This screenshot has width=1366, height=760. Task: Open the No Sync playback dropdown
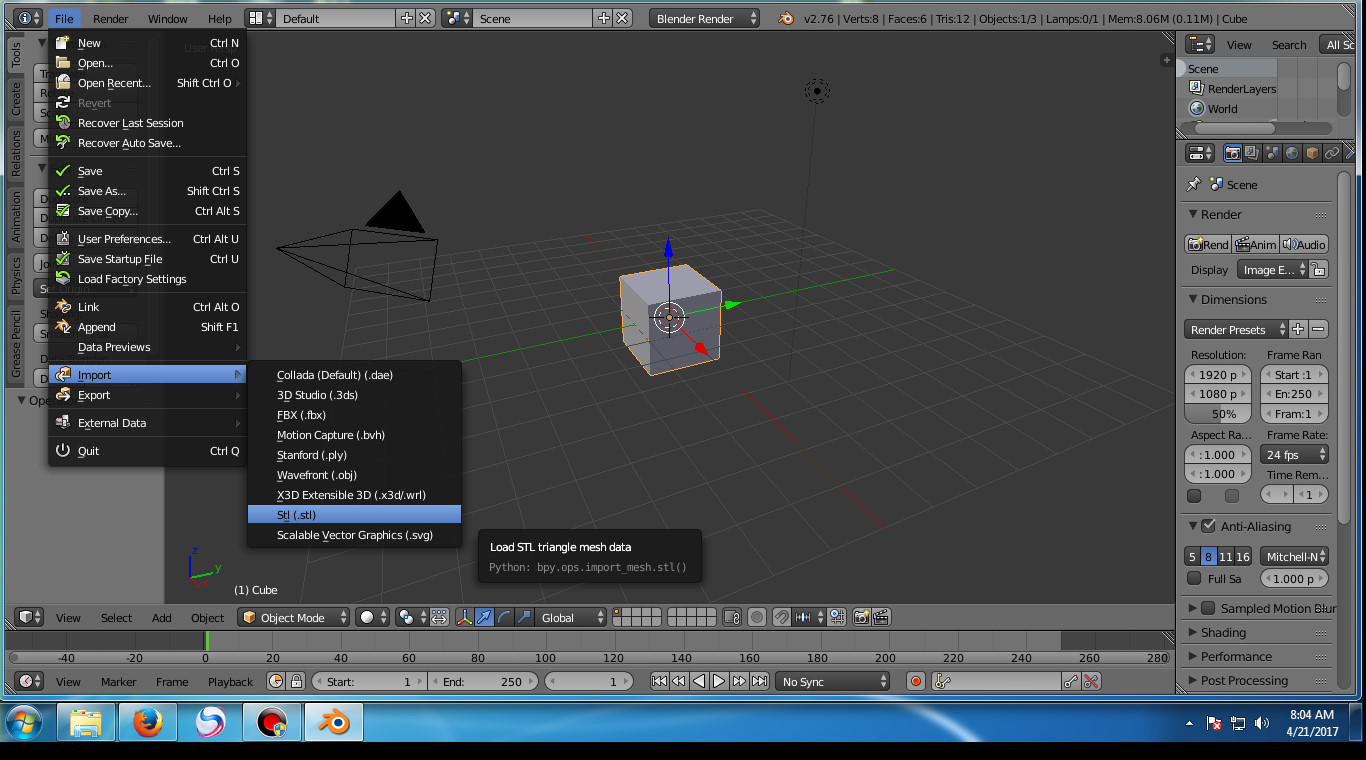tap(833, 681)
